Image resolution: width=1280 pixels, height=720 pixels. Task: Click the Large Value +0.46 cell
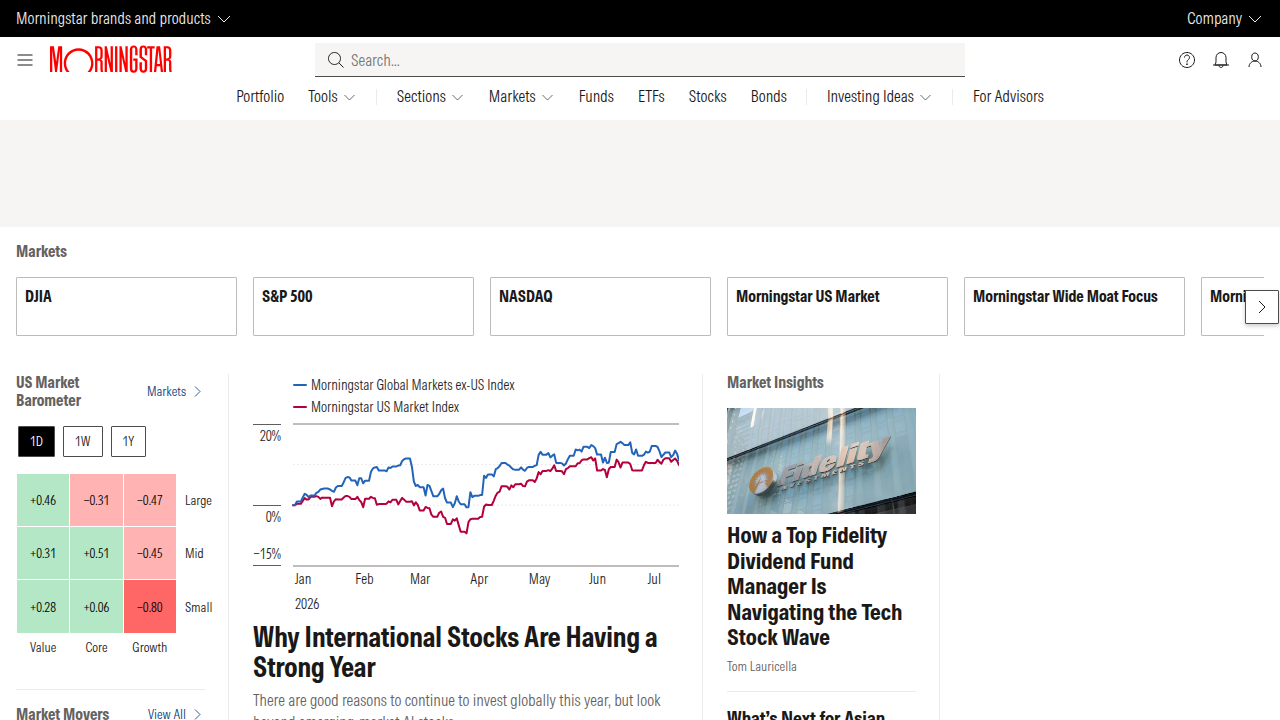click(43, 500)
